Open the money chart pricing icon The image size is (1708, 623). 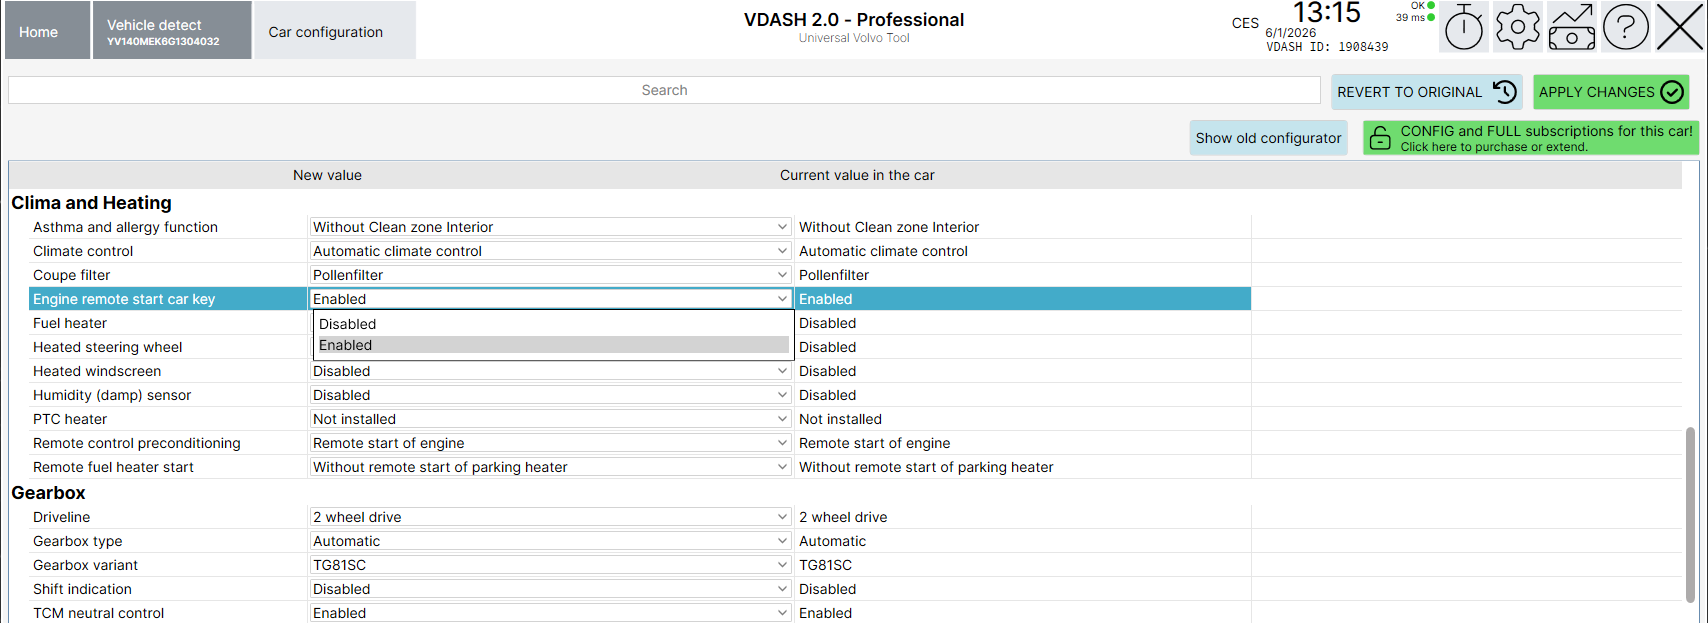point(1572,27)
